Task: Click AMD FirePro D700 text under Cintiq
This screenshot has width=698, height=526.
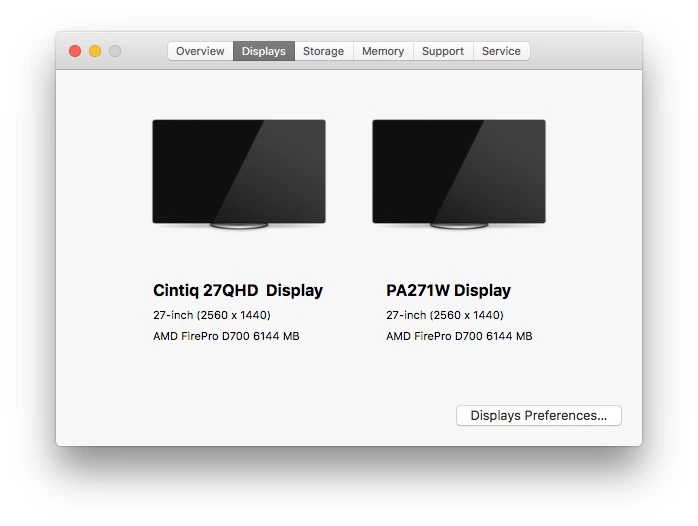Action: tap(226, 336)
